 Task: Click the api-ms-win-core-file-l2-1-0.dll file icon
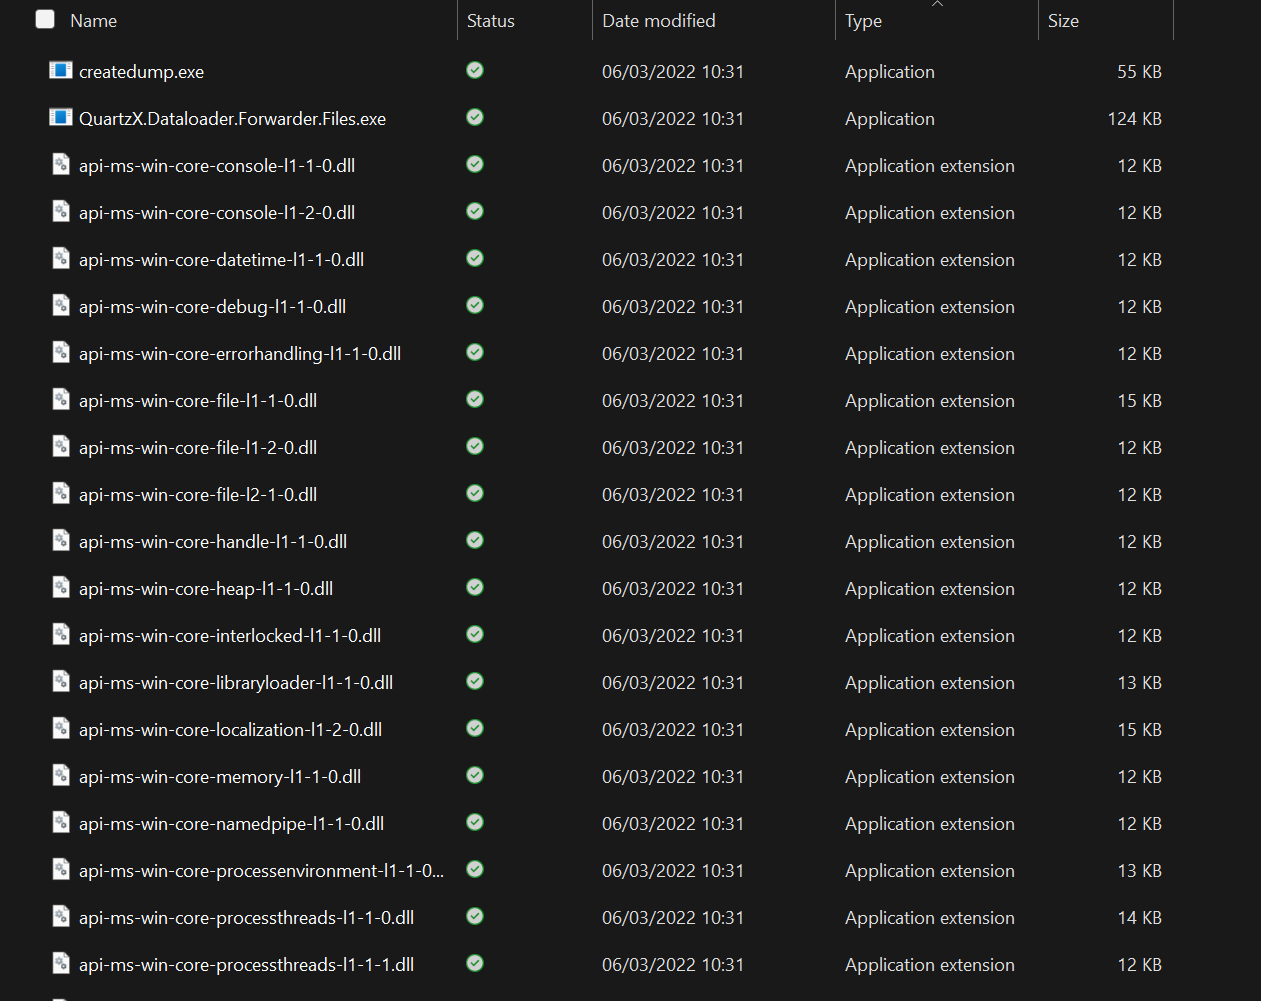pos(61,494)
